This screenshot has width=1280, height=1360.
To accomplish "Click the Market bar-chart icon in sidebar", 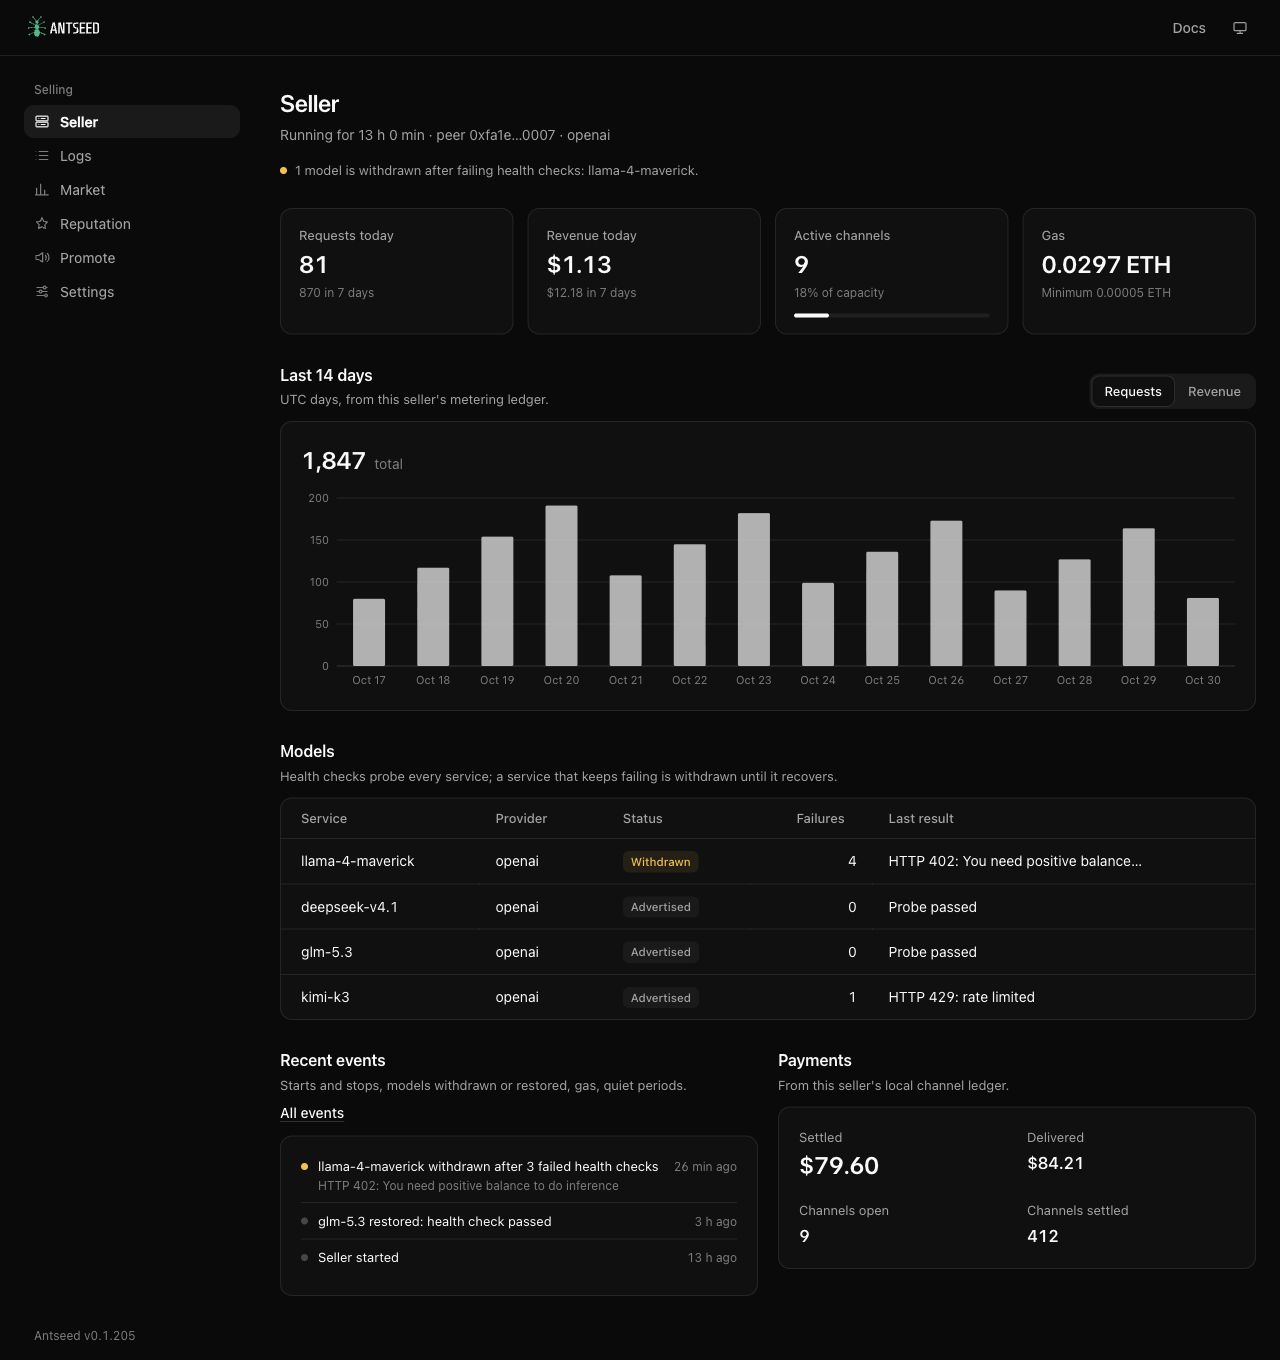I will click(42, 190).
